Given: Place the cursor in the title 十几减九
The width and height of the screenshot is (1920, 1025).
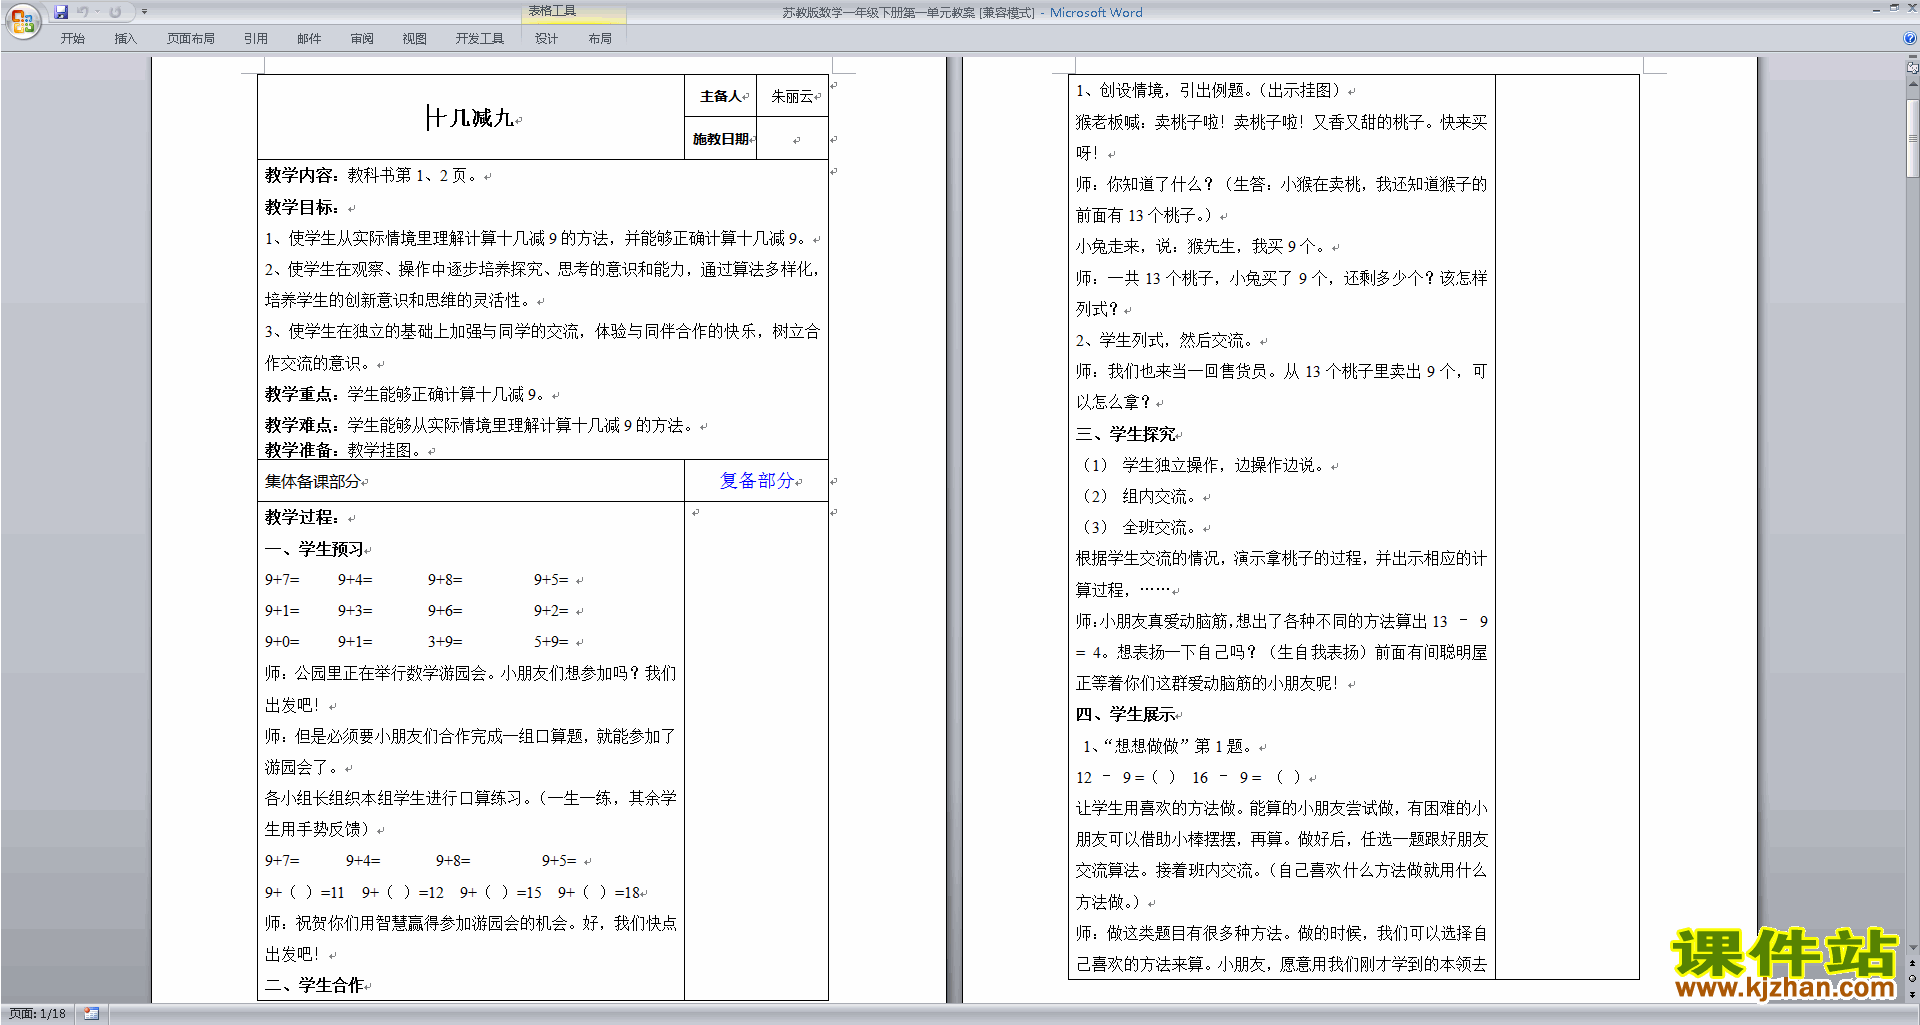Looking at the screenshot, I should pyautogui.click(x=471, y=118).
